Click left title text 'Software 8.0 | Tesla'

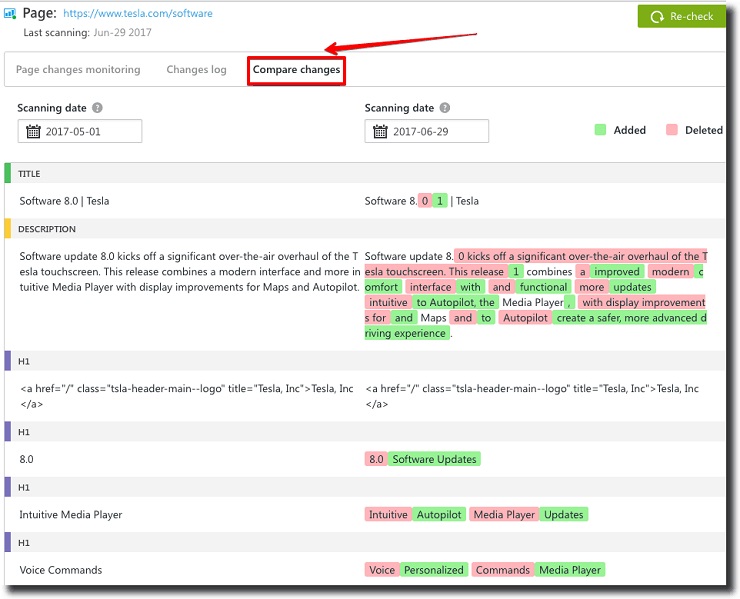coord(64,201)
